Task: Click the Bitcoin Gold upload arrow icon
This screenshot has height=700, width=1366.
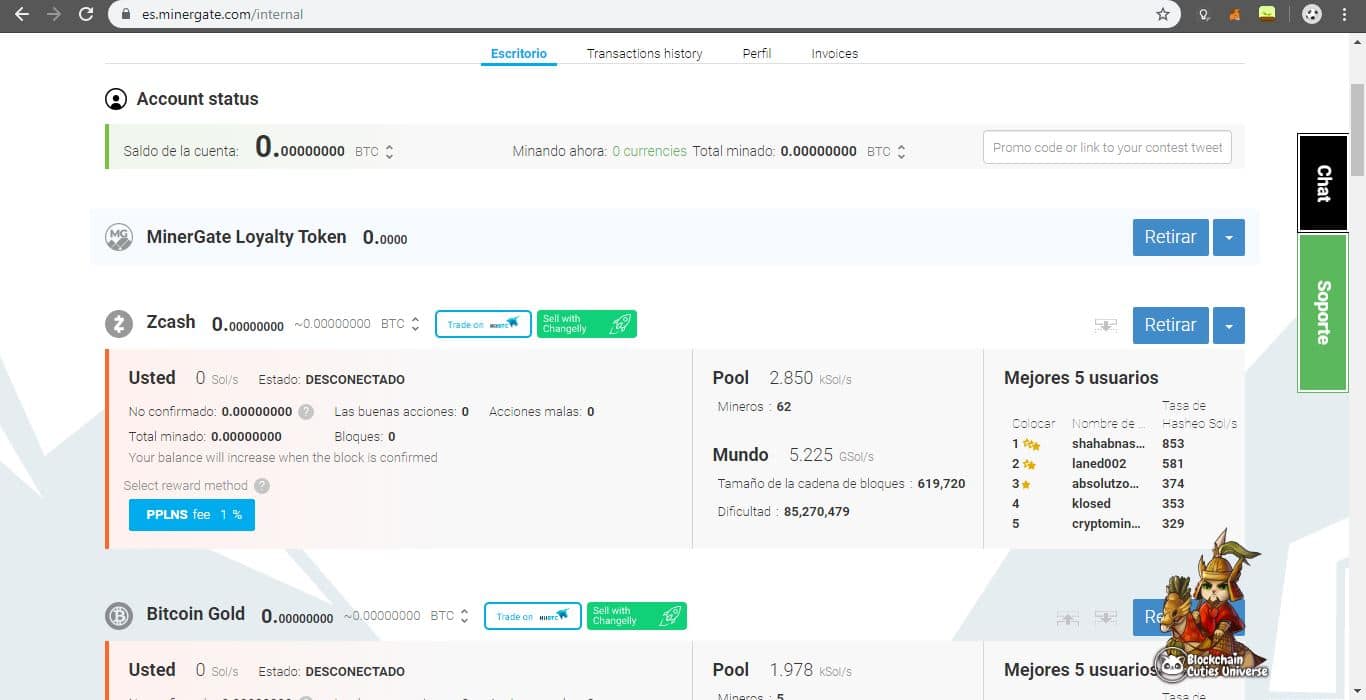Action: click(x=1067, y=618)
